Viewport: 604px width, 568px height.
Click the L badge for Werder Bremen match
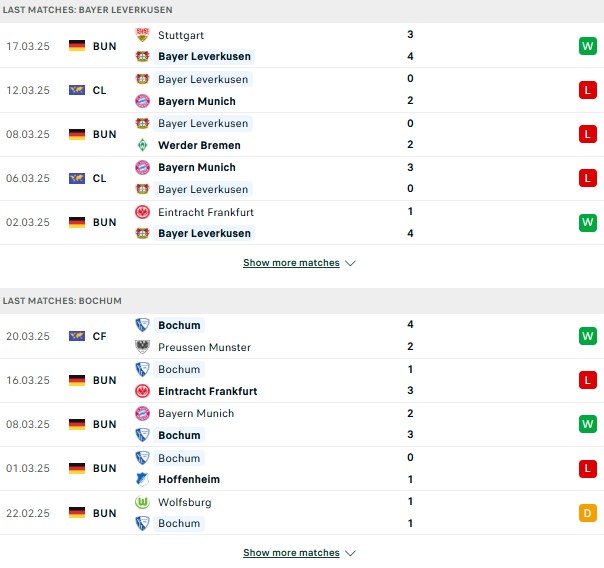pyautogui.click(x=587, y=134)
